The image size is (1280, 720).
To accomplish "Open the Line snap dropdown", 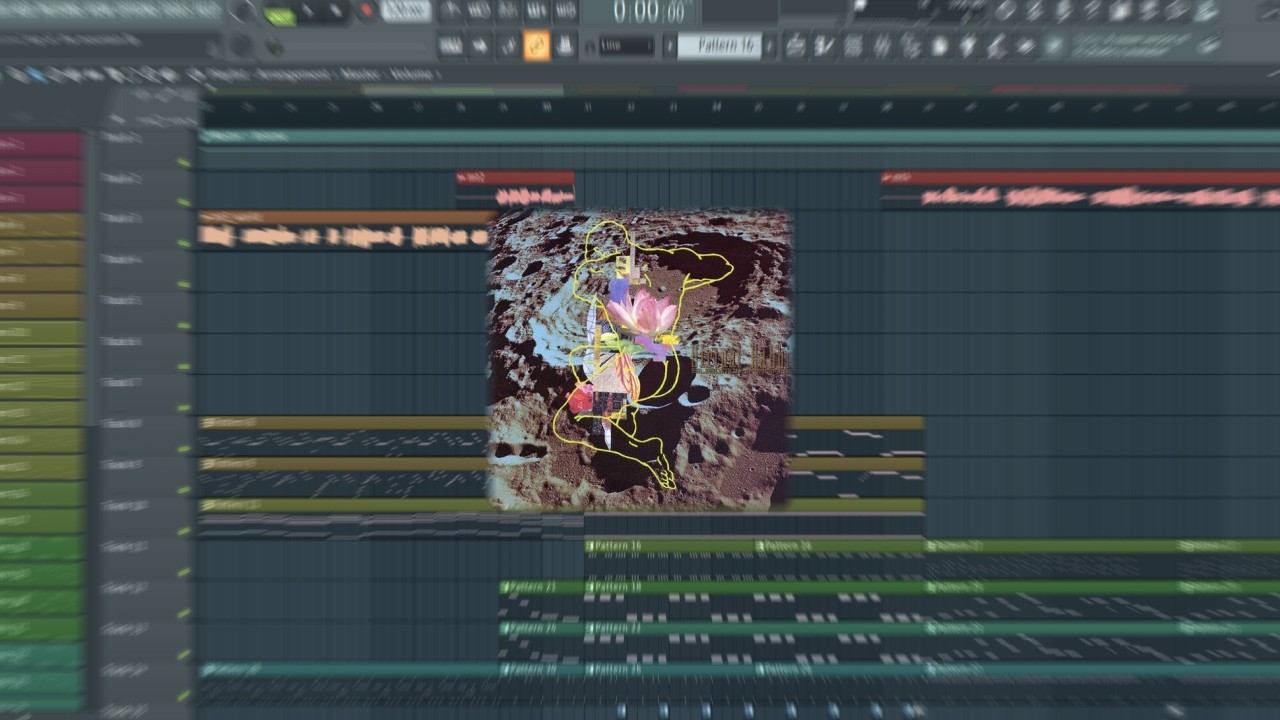I will (627, 46).
